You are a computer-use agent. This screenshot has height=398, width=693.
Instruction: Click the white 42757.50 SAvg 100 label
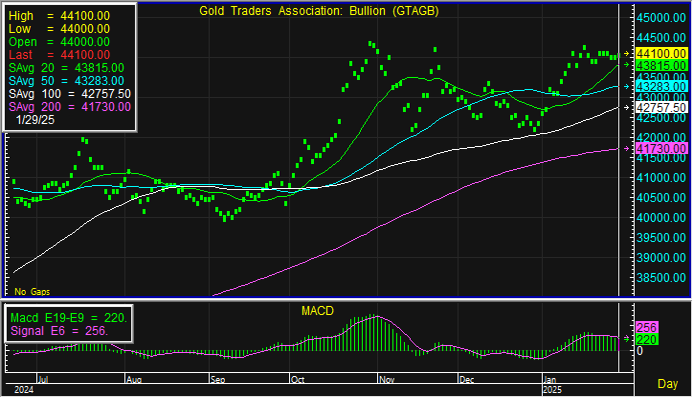[661, 107]
